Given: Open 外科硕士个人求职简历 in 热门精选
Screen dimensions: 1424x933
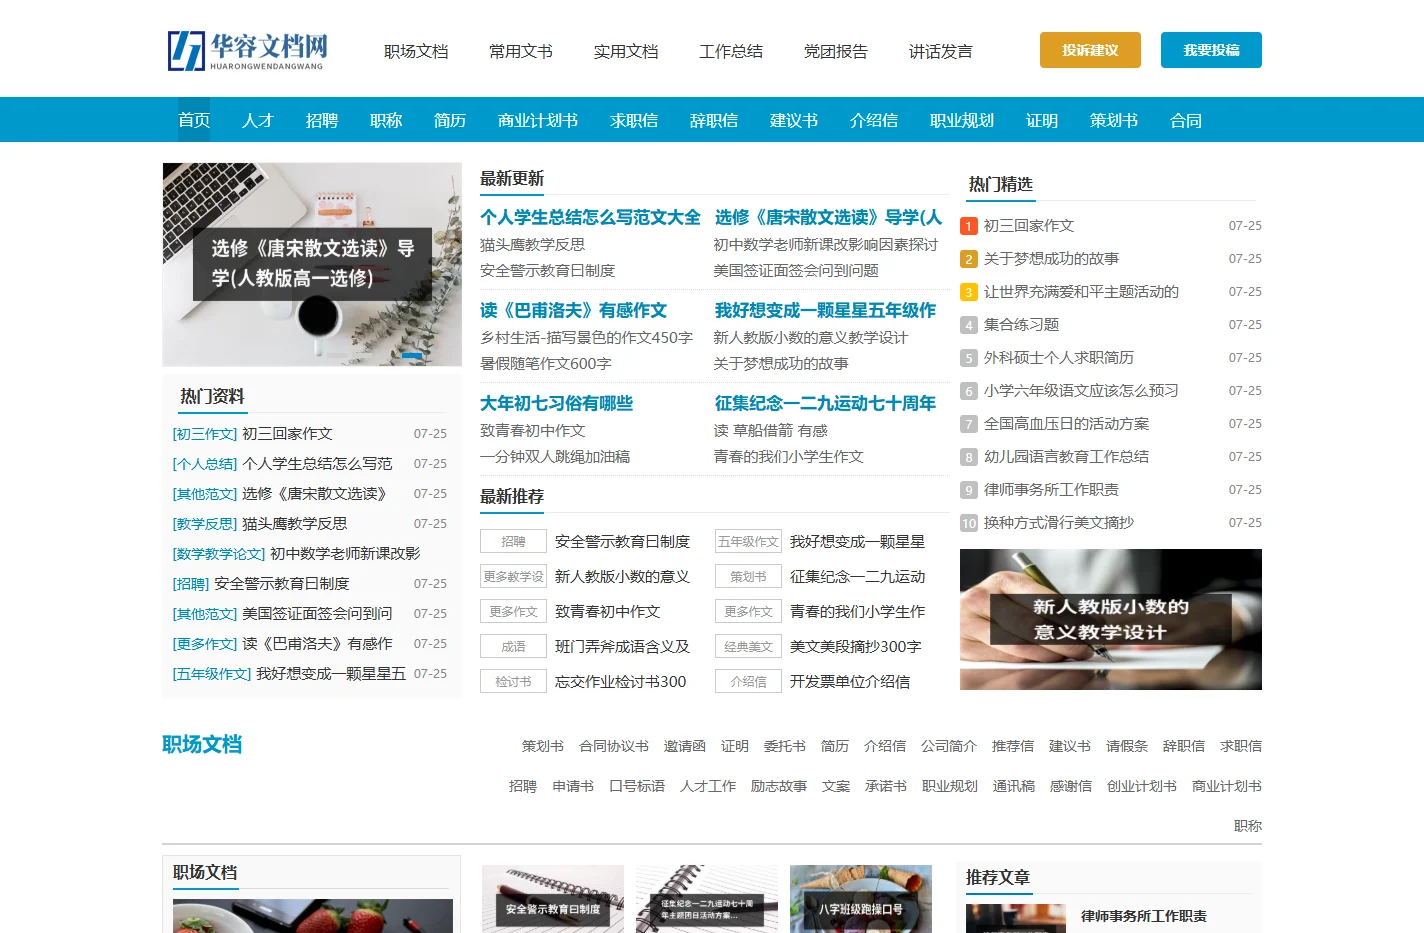Looking at the screenshot, I should [1059, 357].
